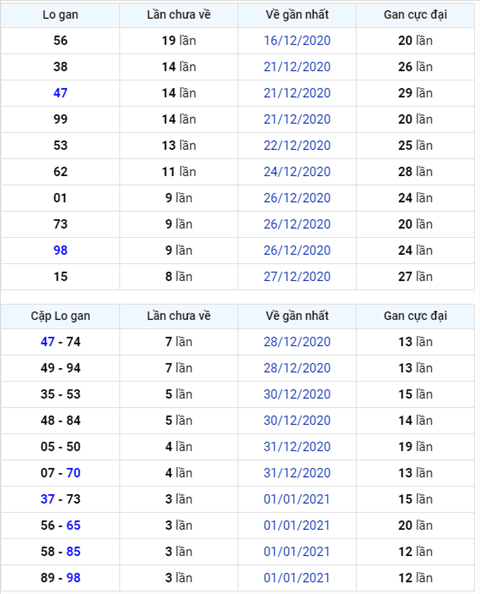Open 28/12/2020 date for pair 49 - 94
The height and width of the screenshot is (594, 480).
click(x=297, y=368)
